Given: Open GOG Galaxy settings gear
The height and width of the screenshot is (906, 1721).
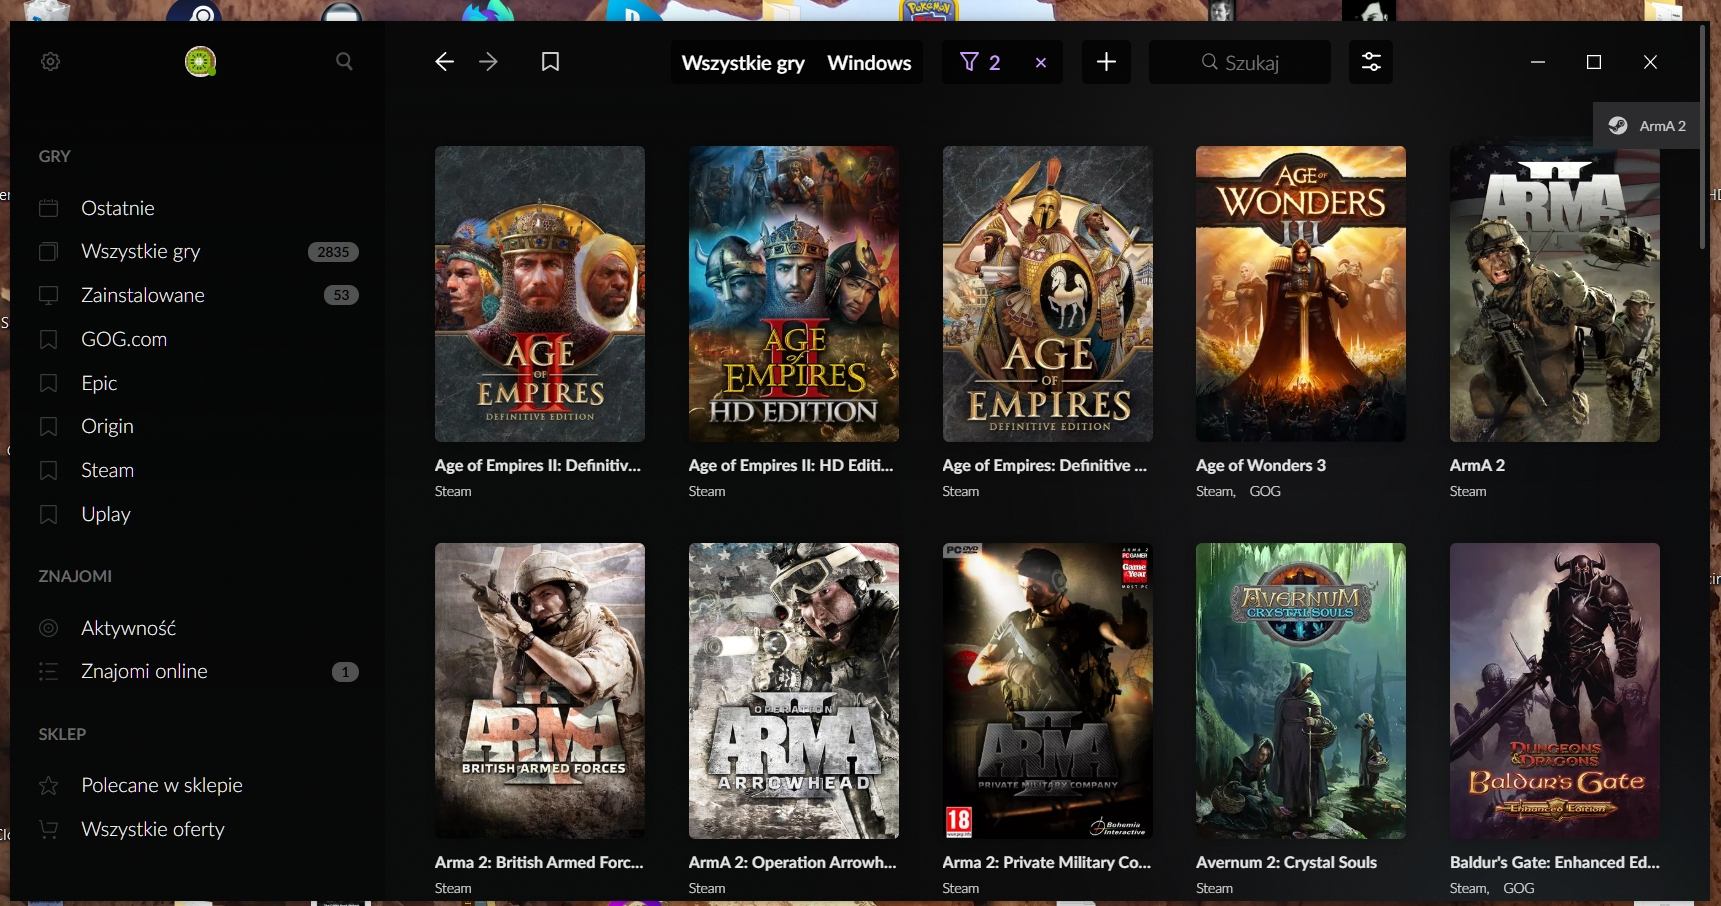Looking at the screenshot, I should 51,62.
